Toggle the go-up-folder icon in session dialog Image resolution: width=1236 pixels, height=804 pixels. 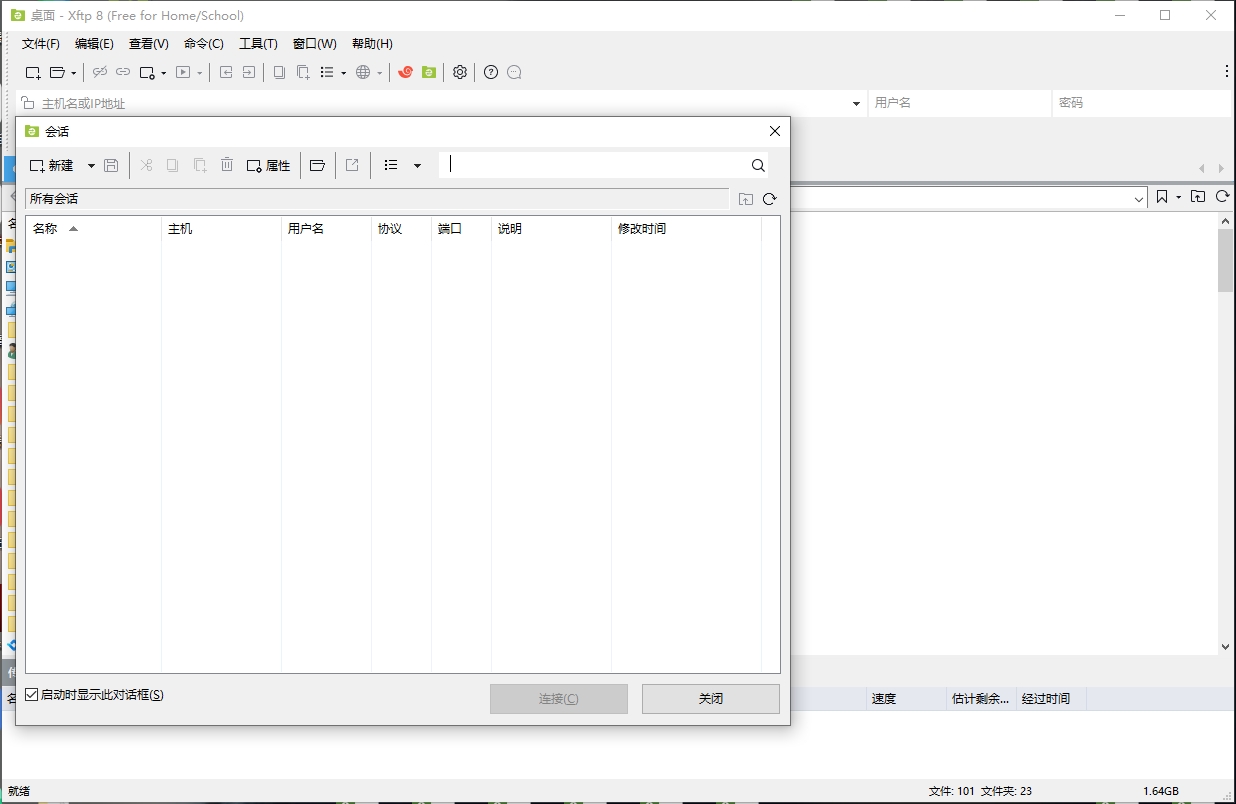click(x=746, y=199)
